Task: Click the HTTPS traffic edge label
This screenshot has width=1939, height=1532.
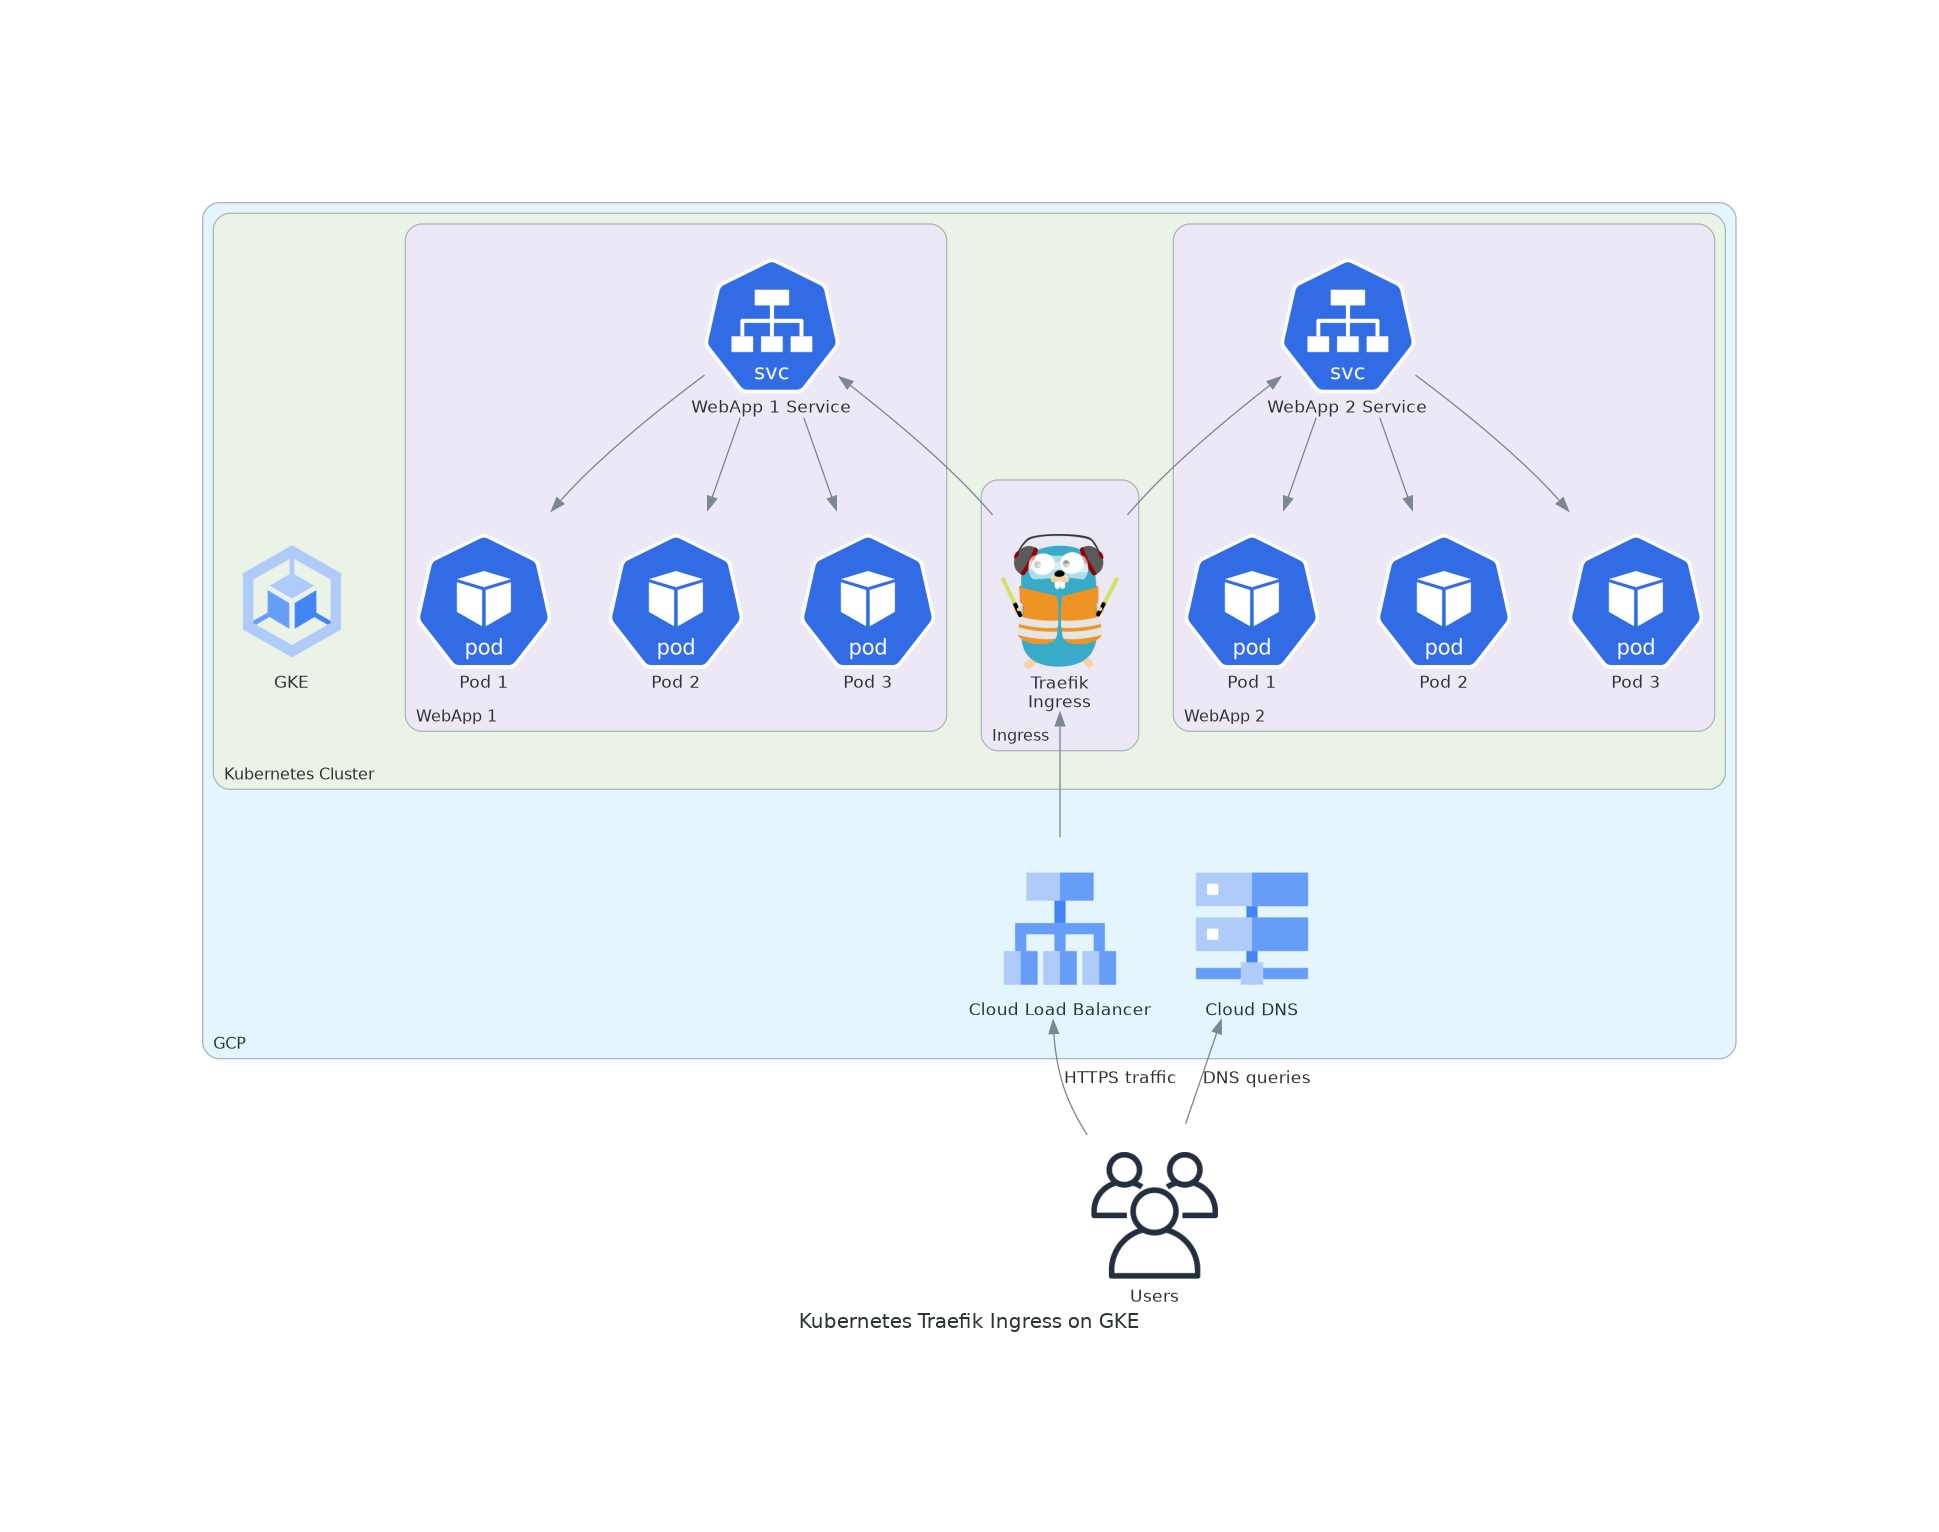Action: (1119, 1077)
